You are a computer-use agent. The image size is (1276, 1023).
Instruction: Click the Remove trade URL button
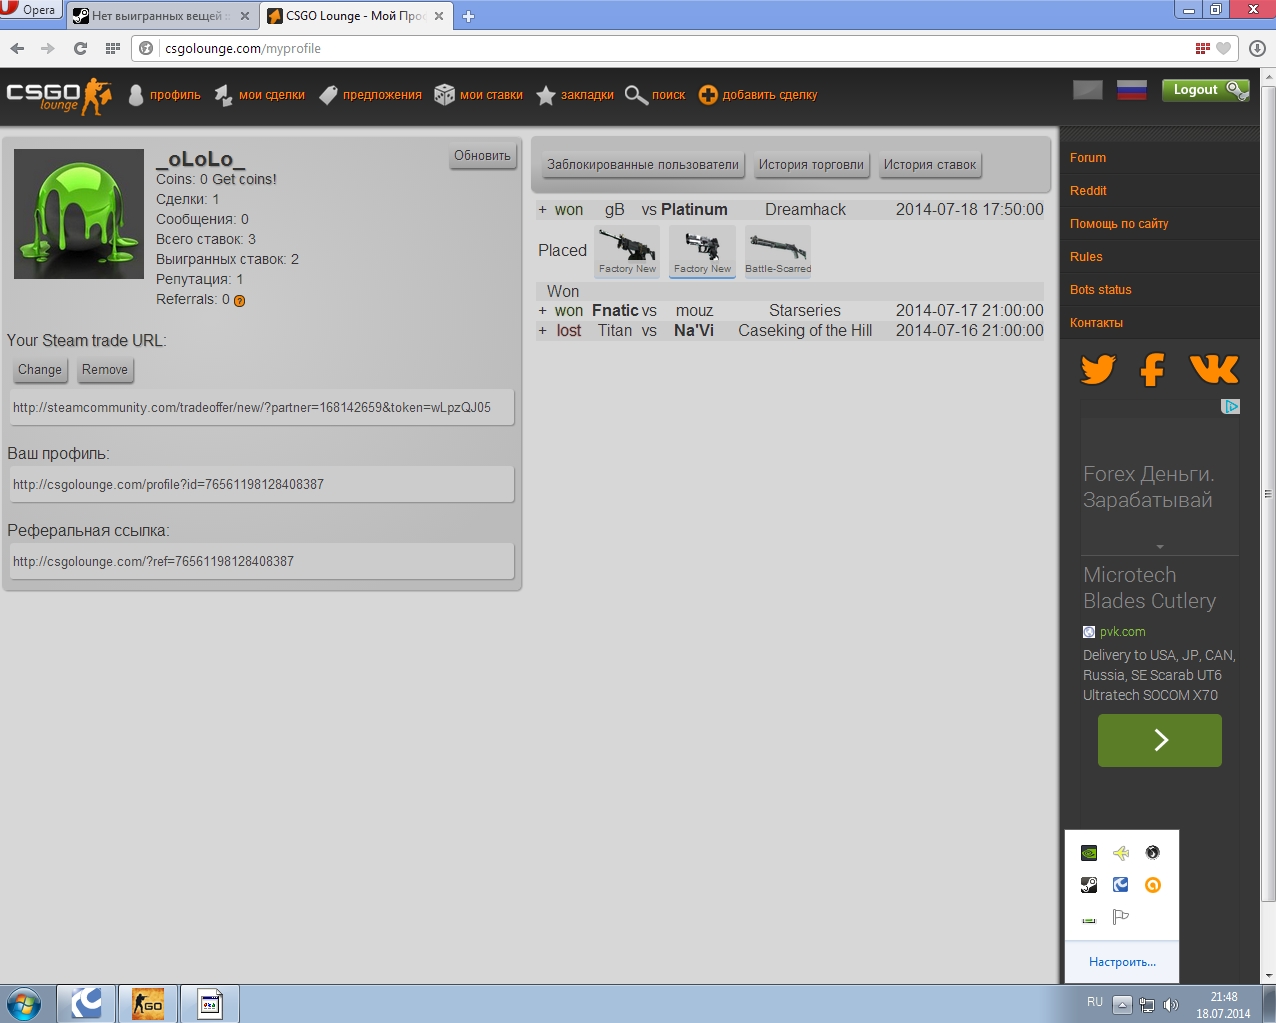105,370
